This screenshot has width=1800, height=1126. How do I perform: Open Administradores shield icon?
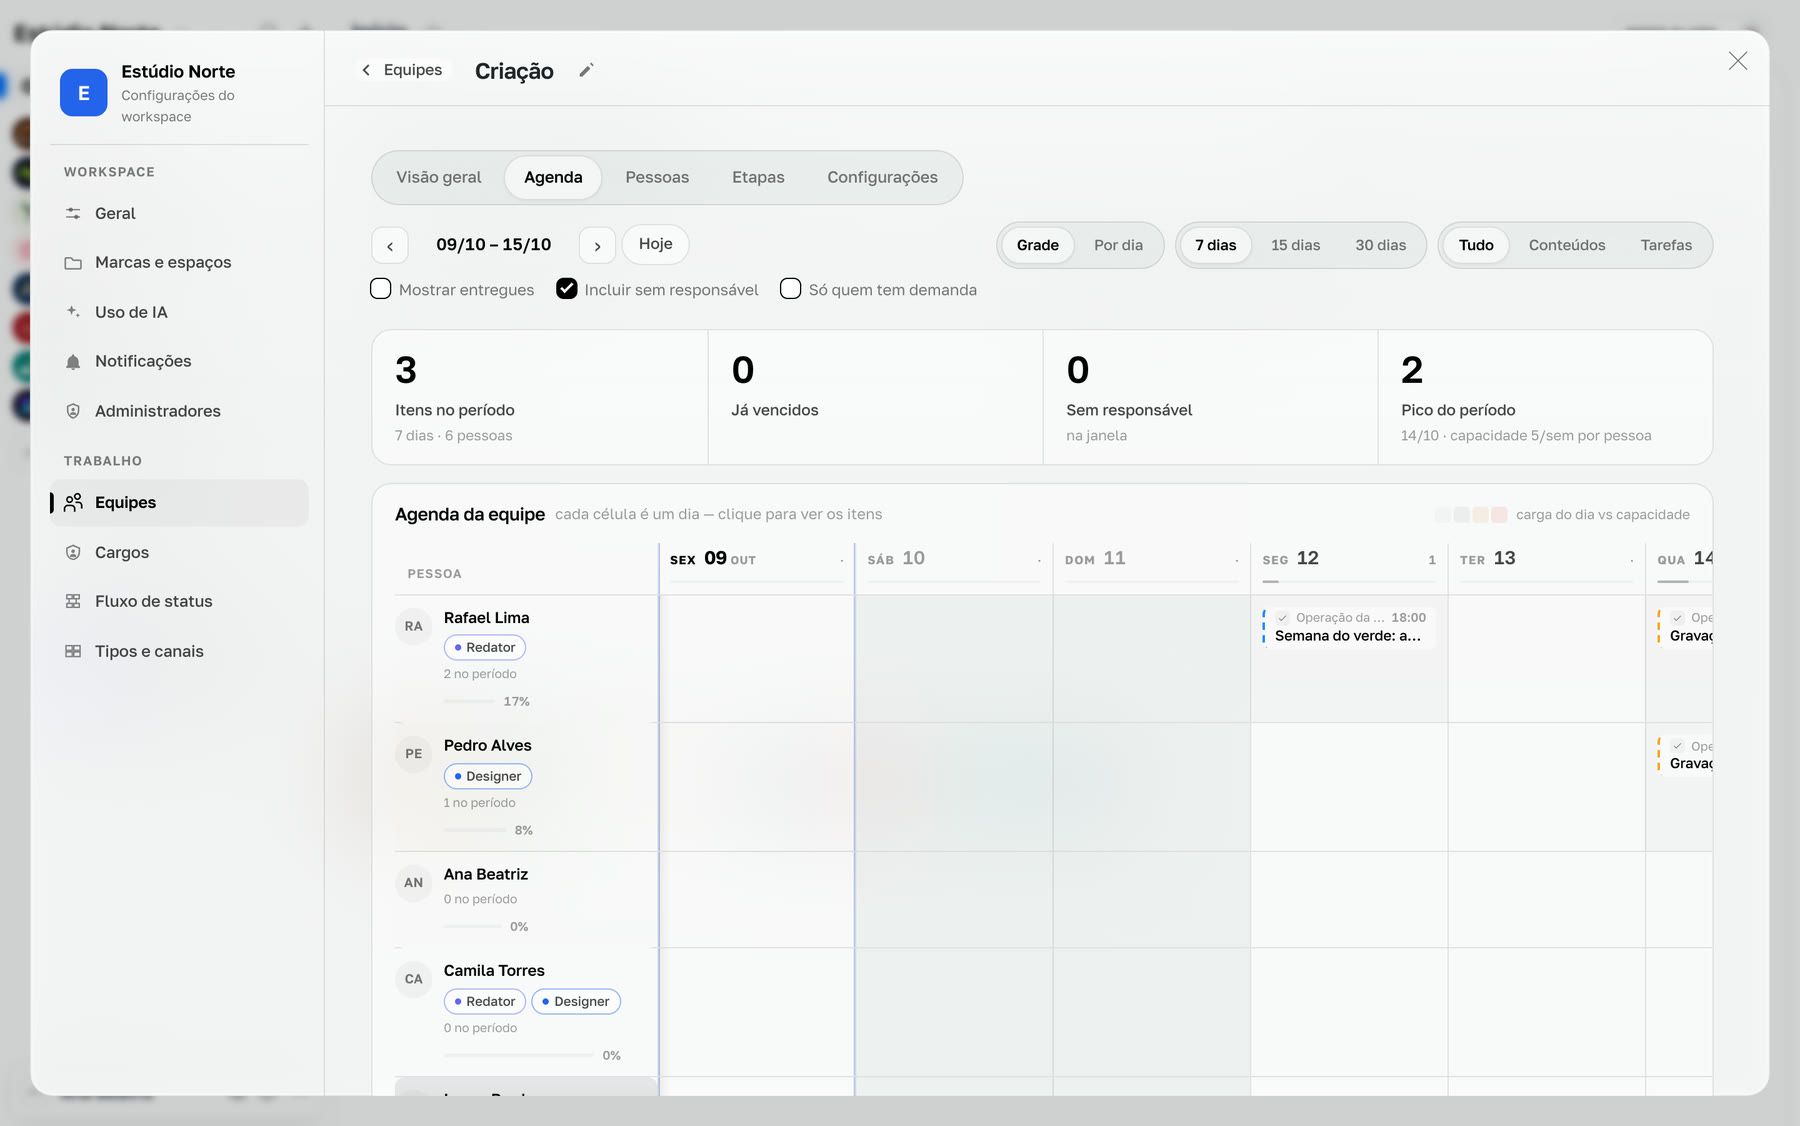pyautogui.click(x=73, y=411)
